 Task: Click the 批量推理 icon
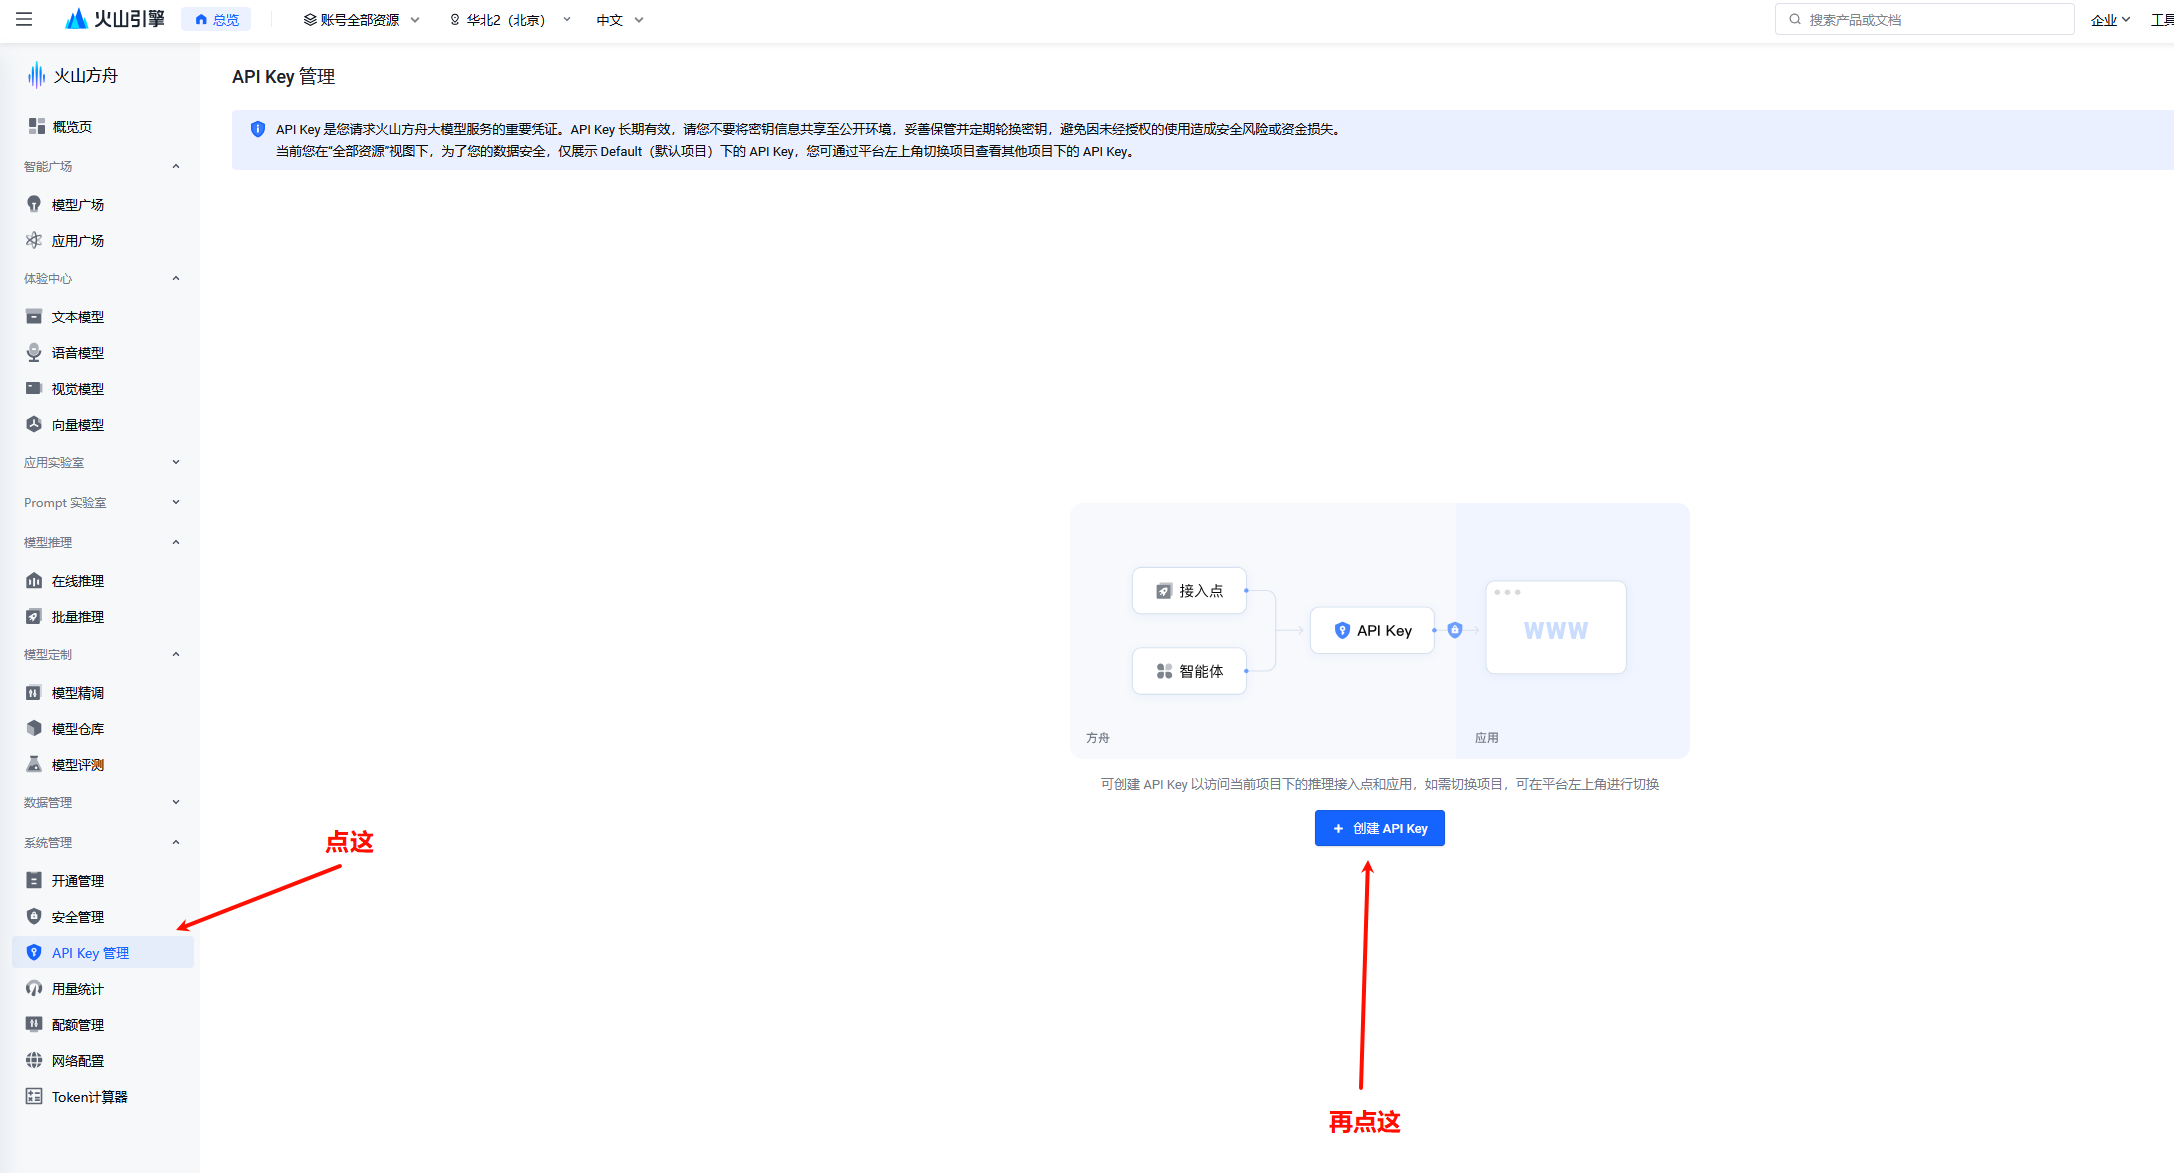click(x=34, y=616)
